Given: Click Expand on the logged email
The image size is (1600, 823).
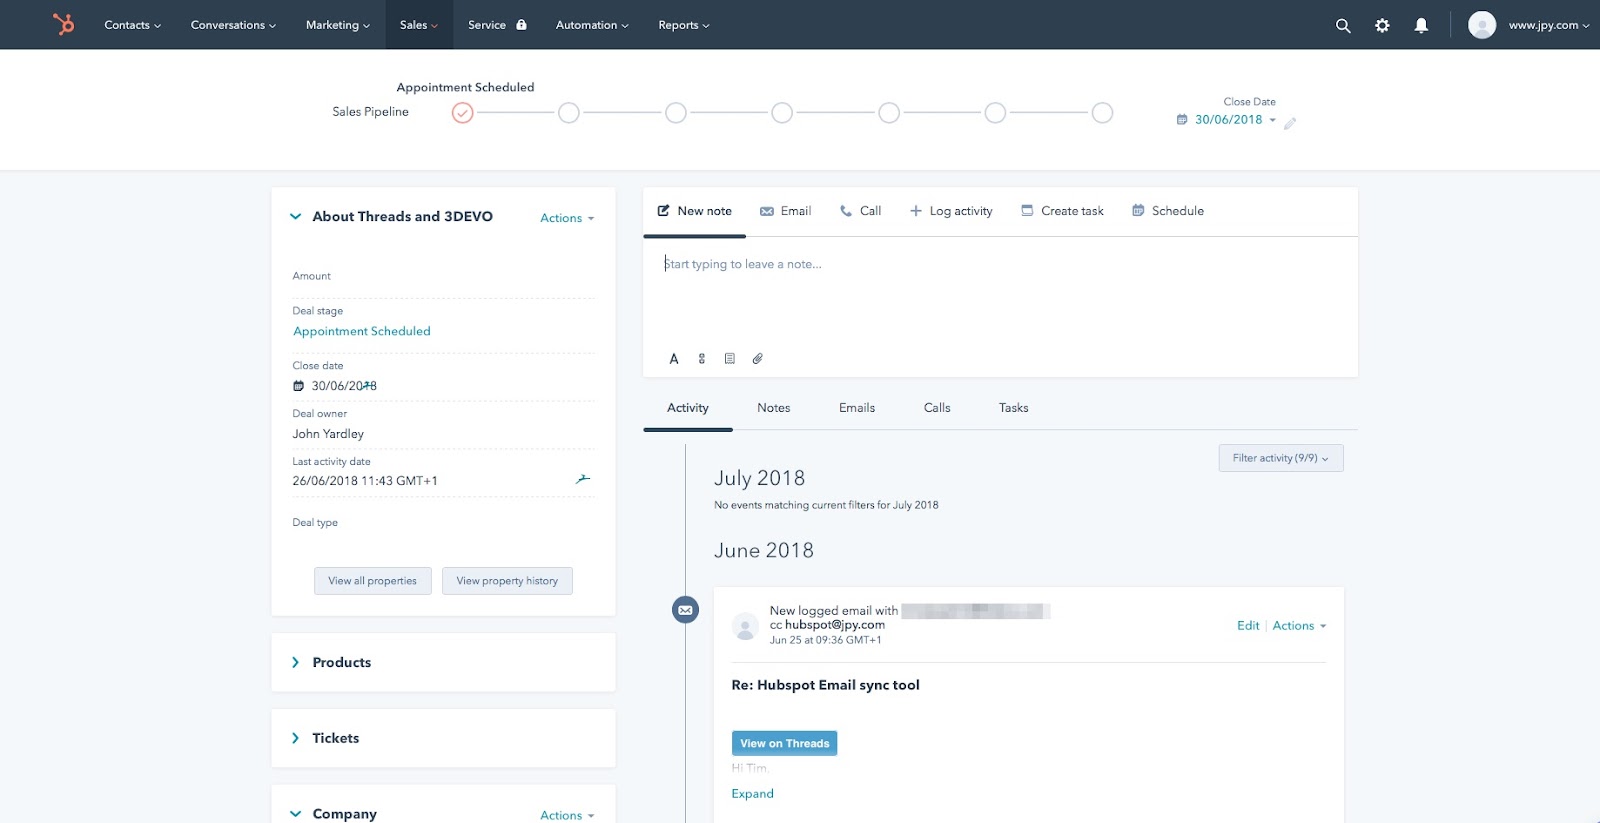Looking at the screenshot, I should coord(753,794).
